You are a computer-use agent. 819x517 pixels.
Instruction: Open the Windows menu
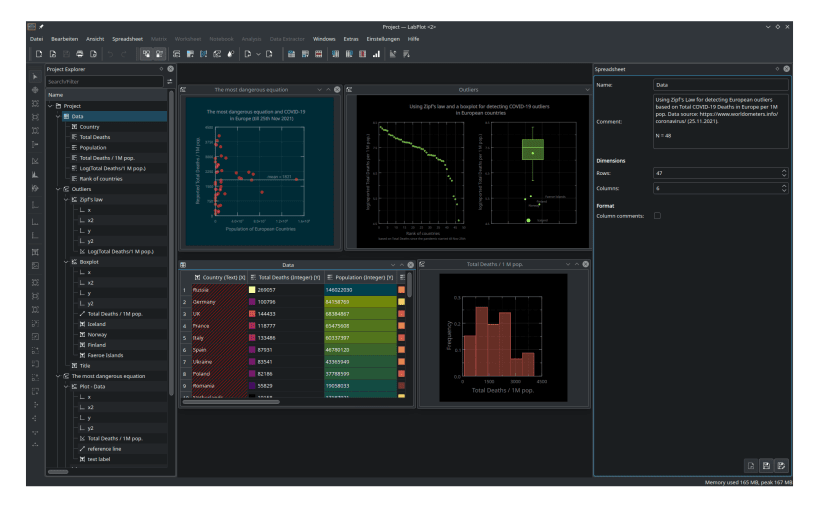click(324, 39)
